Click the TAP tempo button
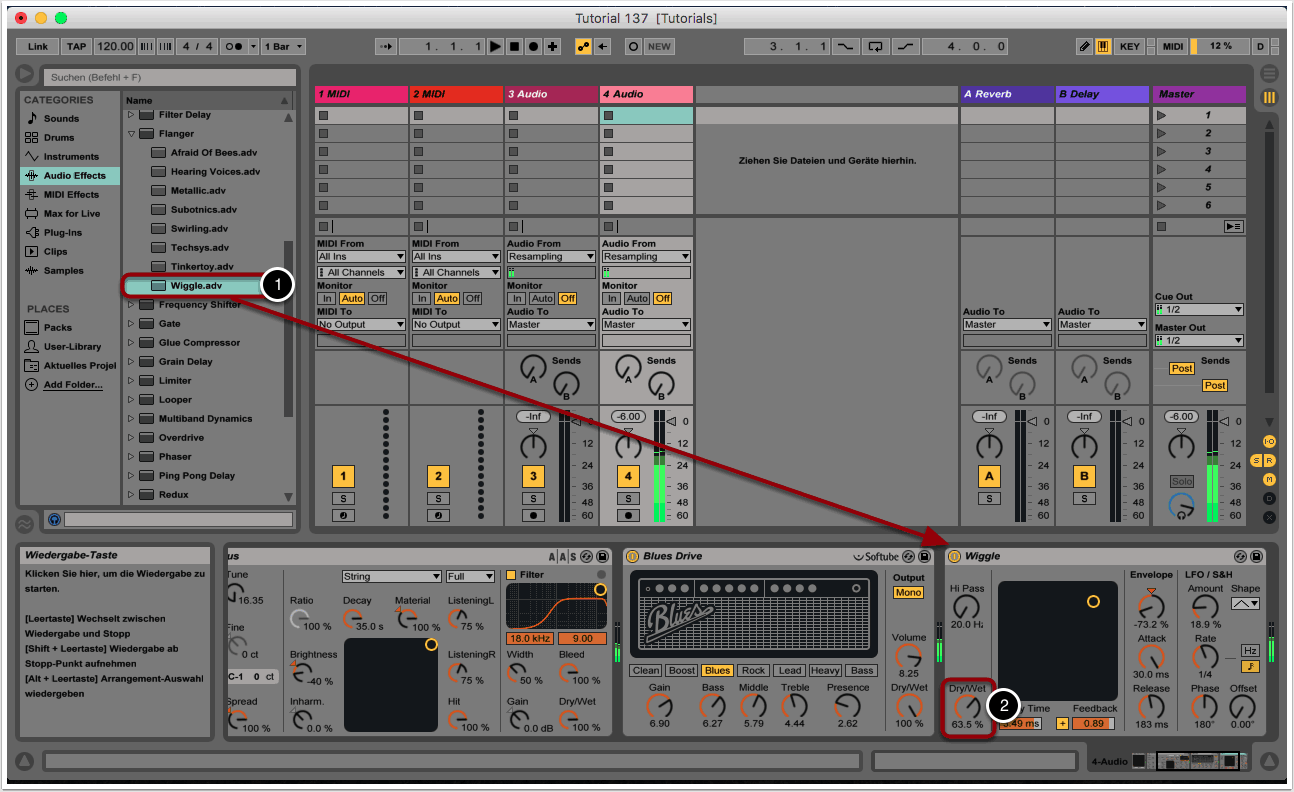This screenshot has height=792, width=1294. coord(76,47)
